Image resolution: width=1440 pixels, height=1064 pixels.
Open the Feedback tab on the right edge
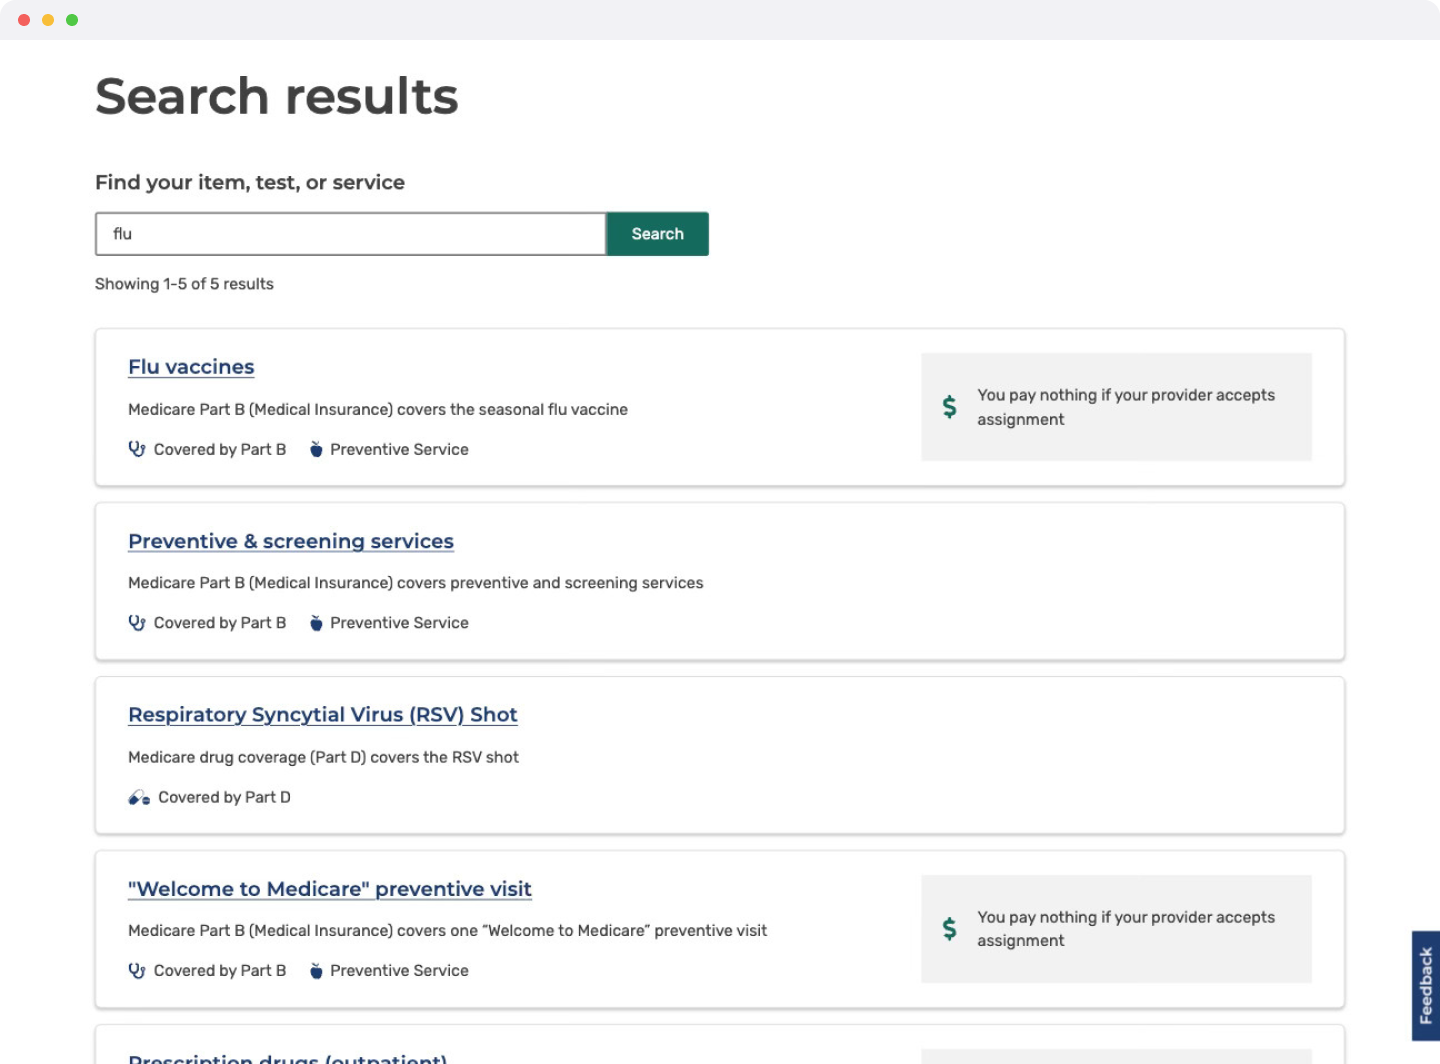(x=1426, y=986)
